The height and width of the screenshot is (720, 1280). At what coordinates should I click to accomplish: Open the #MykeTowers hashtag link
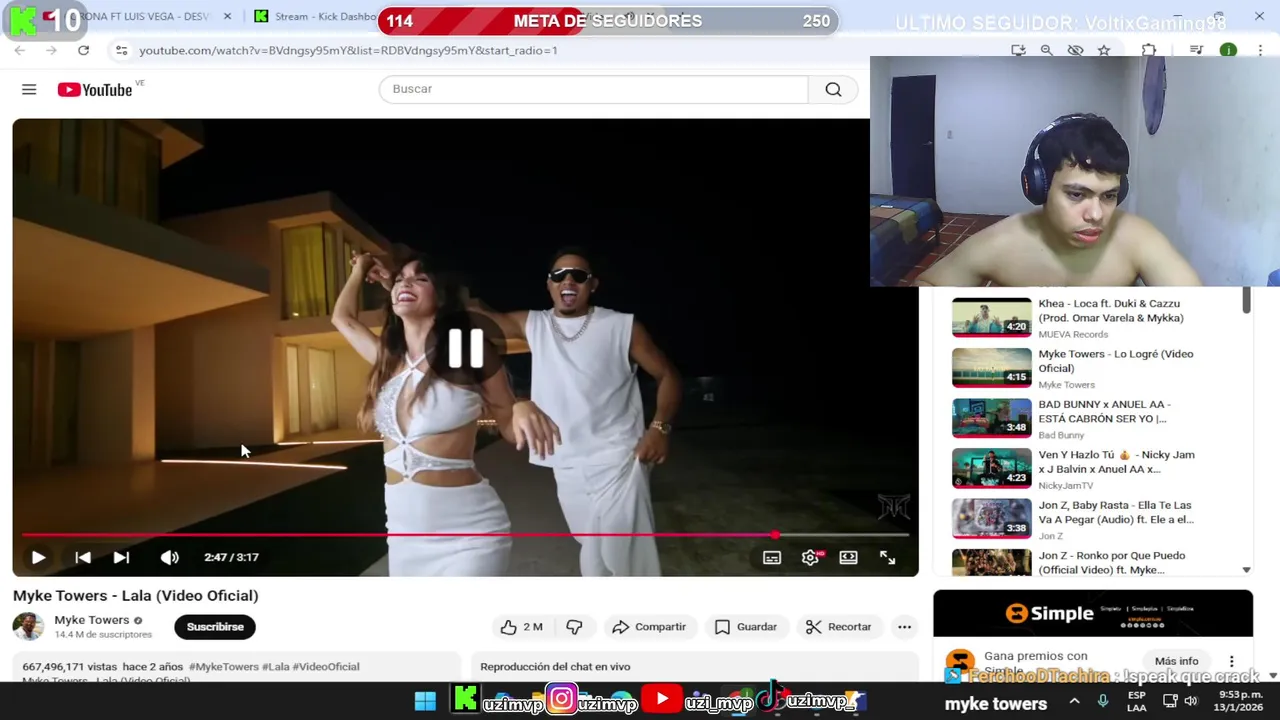(224, 667)
